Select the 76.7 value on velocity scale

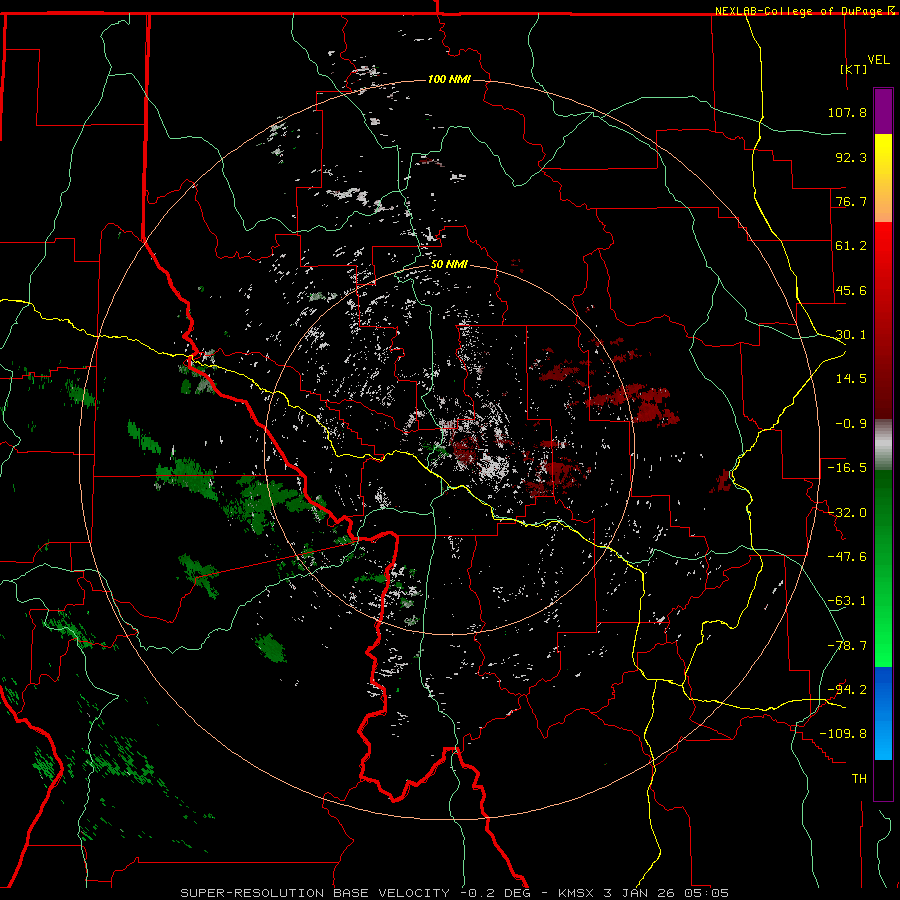(x=851, y=201)
